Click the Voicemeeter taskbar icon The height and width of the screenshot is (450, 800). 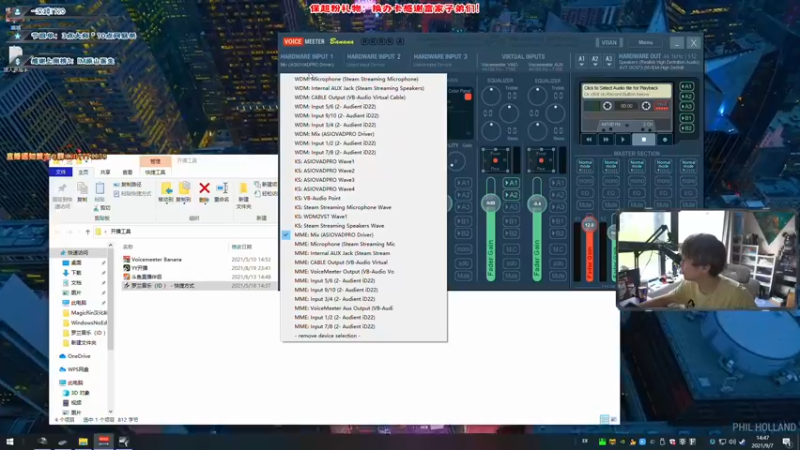point(104,441)
